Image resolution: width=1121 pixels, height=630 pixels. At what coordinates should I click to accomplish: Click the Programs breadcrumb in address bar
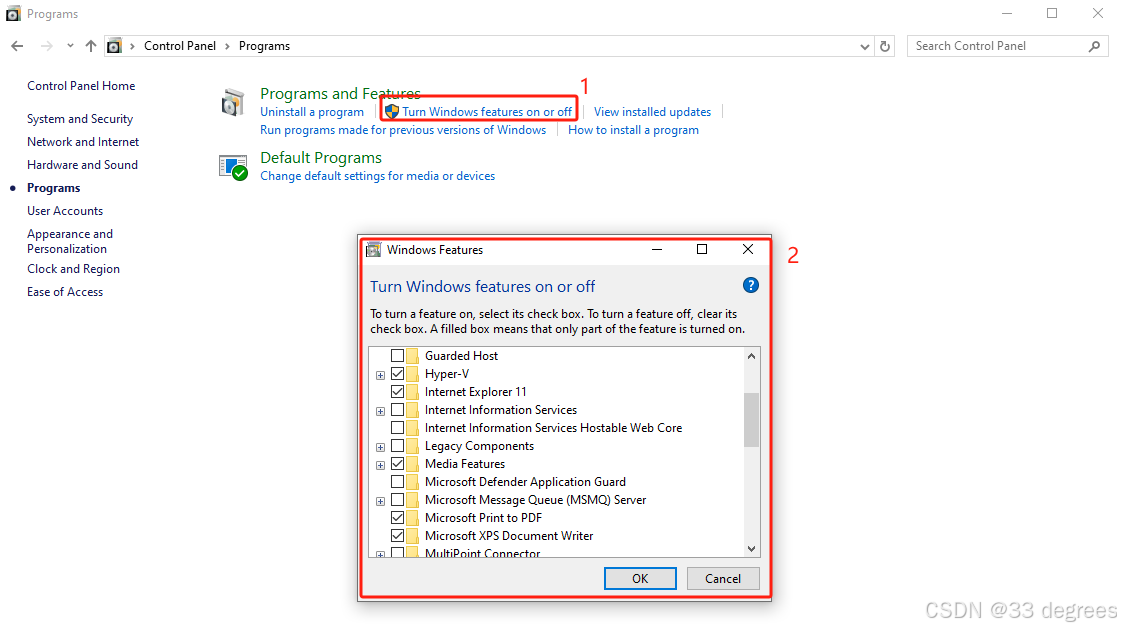pos(264,46)
